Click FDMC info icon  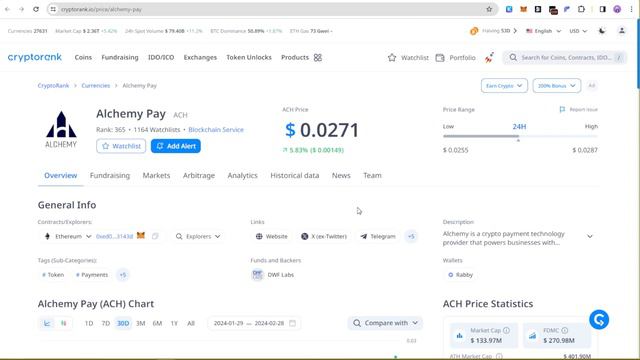(x=564, y=330)
